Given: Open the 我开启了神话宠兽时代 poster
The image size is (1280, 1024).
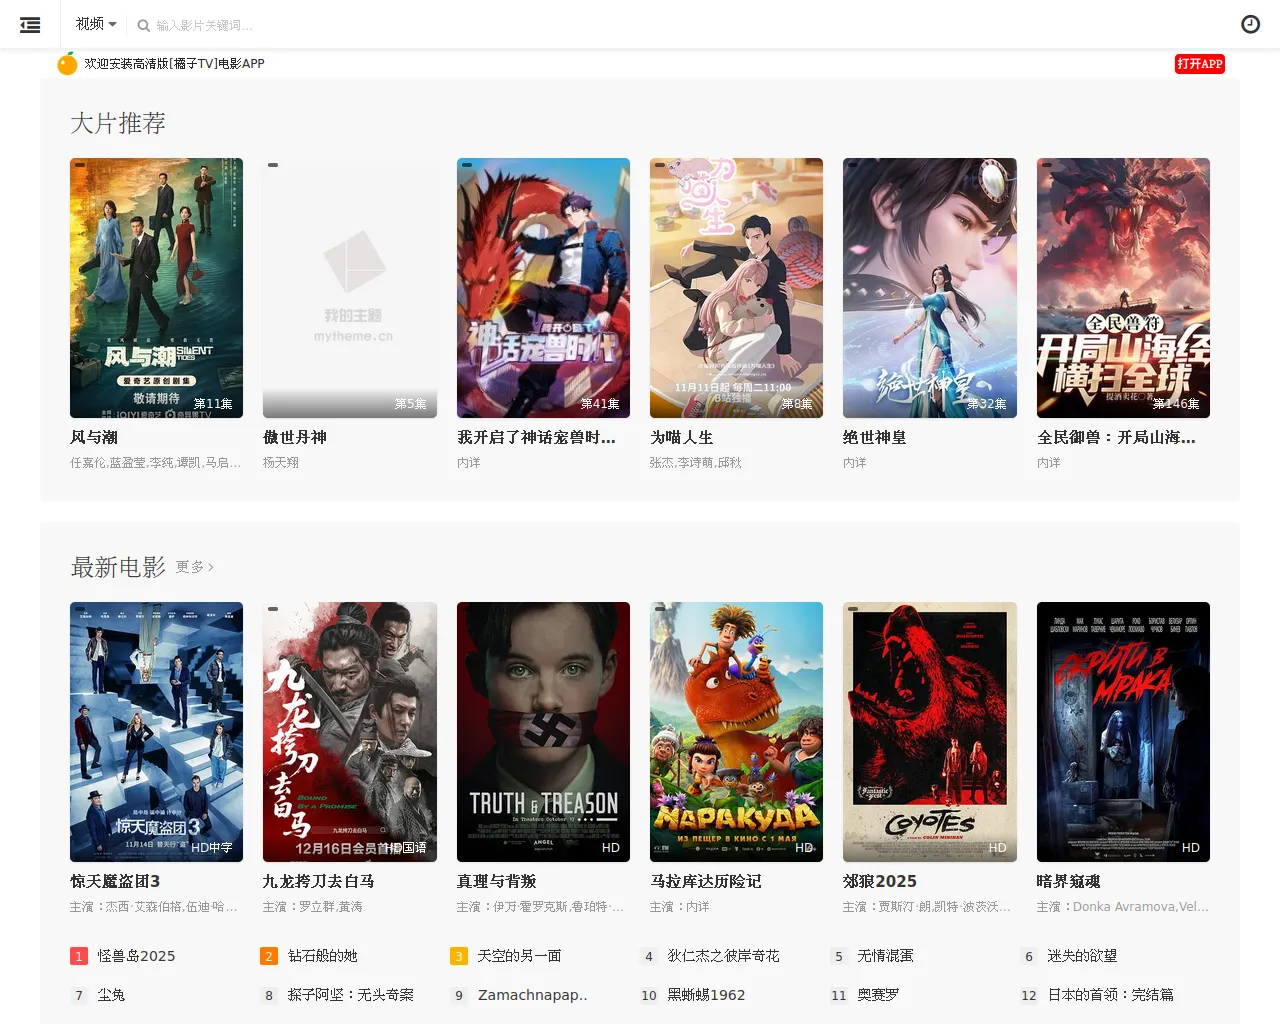Looking at the screenshot, I should click(x=543, y=288).
